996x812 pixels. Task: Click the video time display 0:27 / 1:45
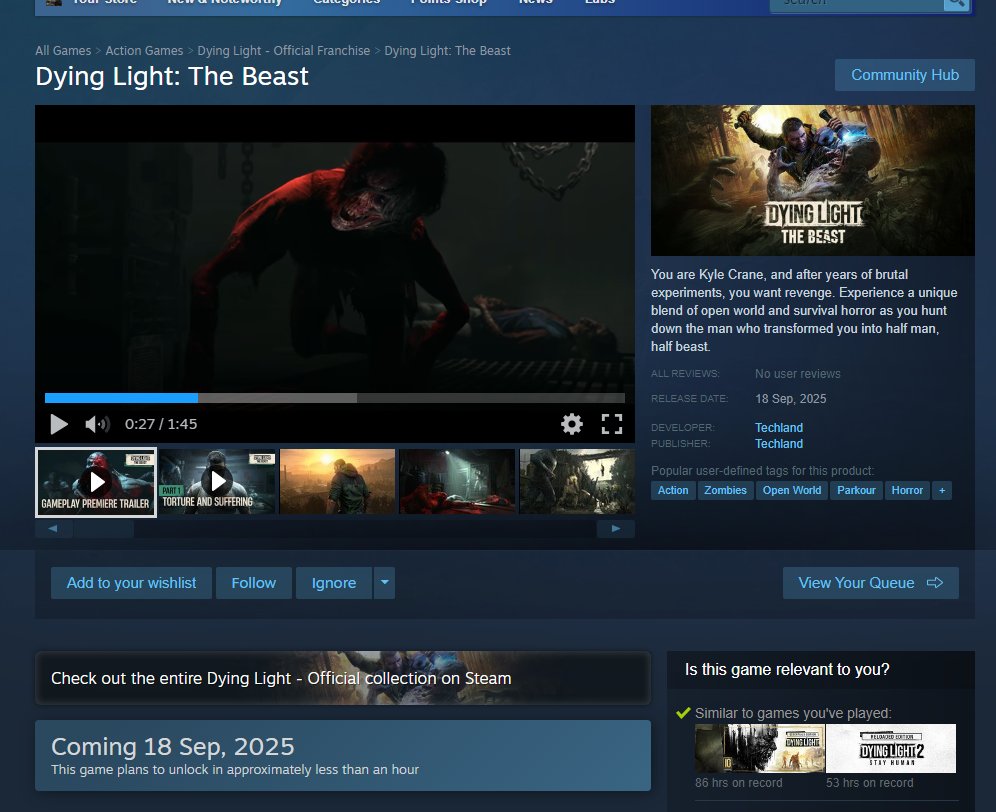161,424
